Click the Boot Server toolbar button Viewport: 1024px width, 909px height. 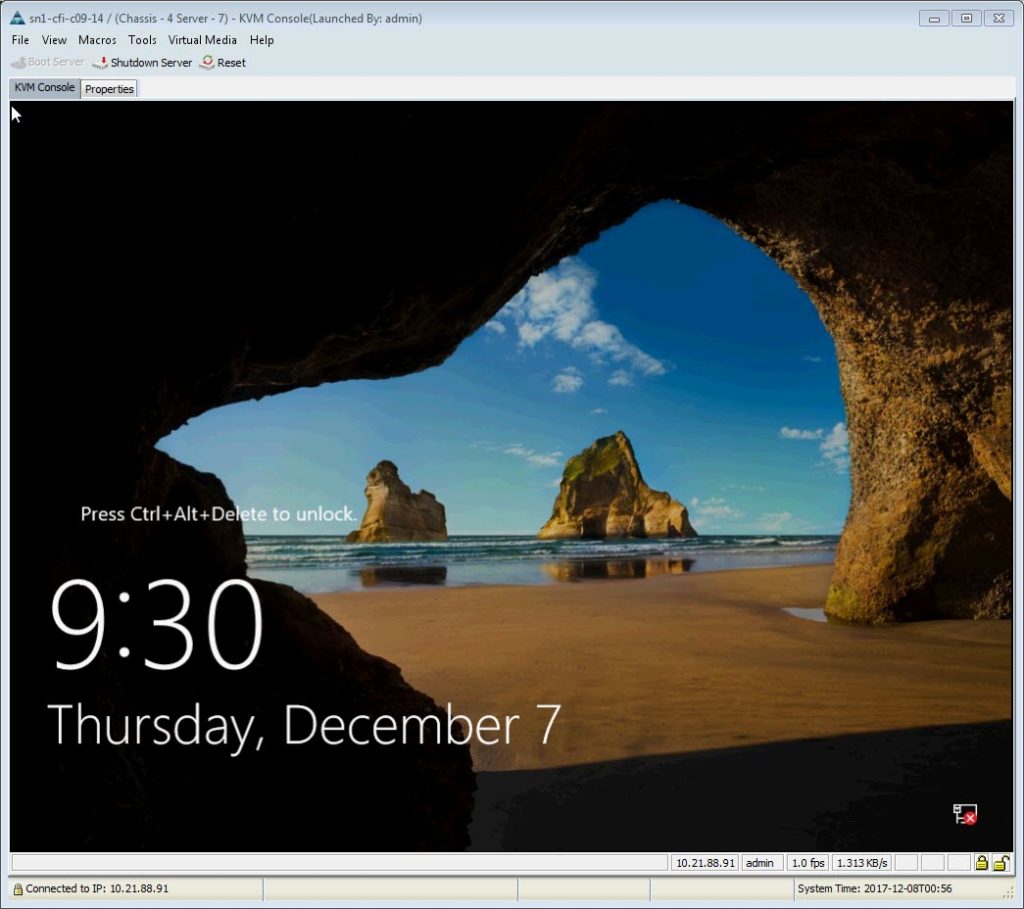click(48, 62)
